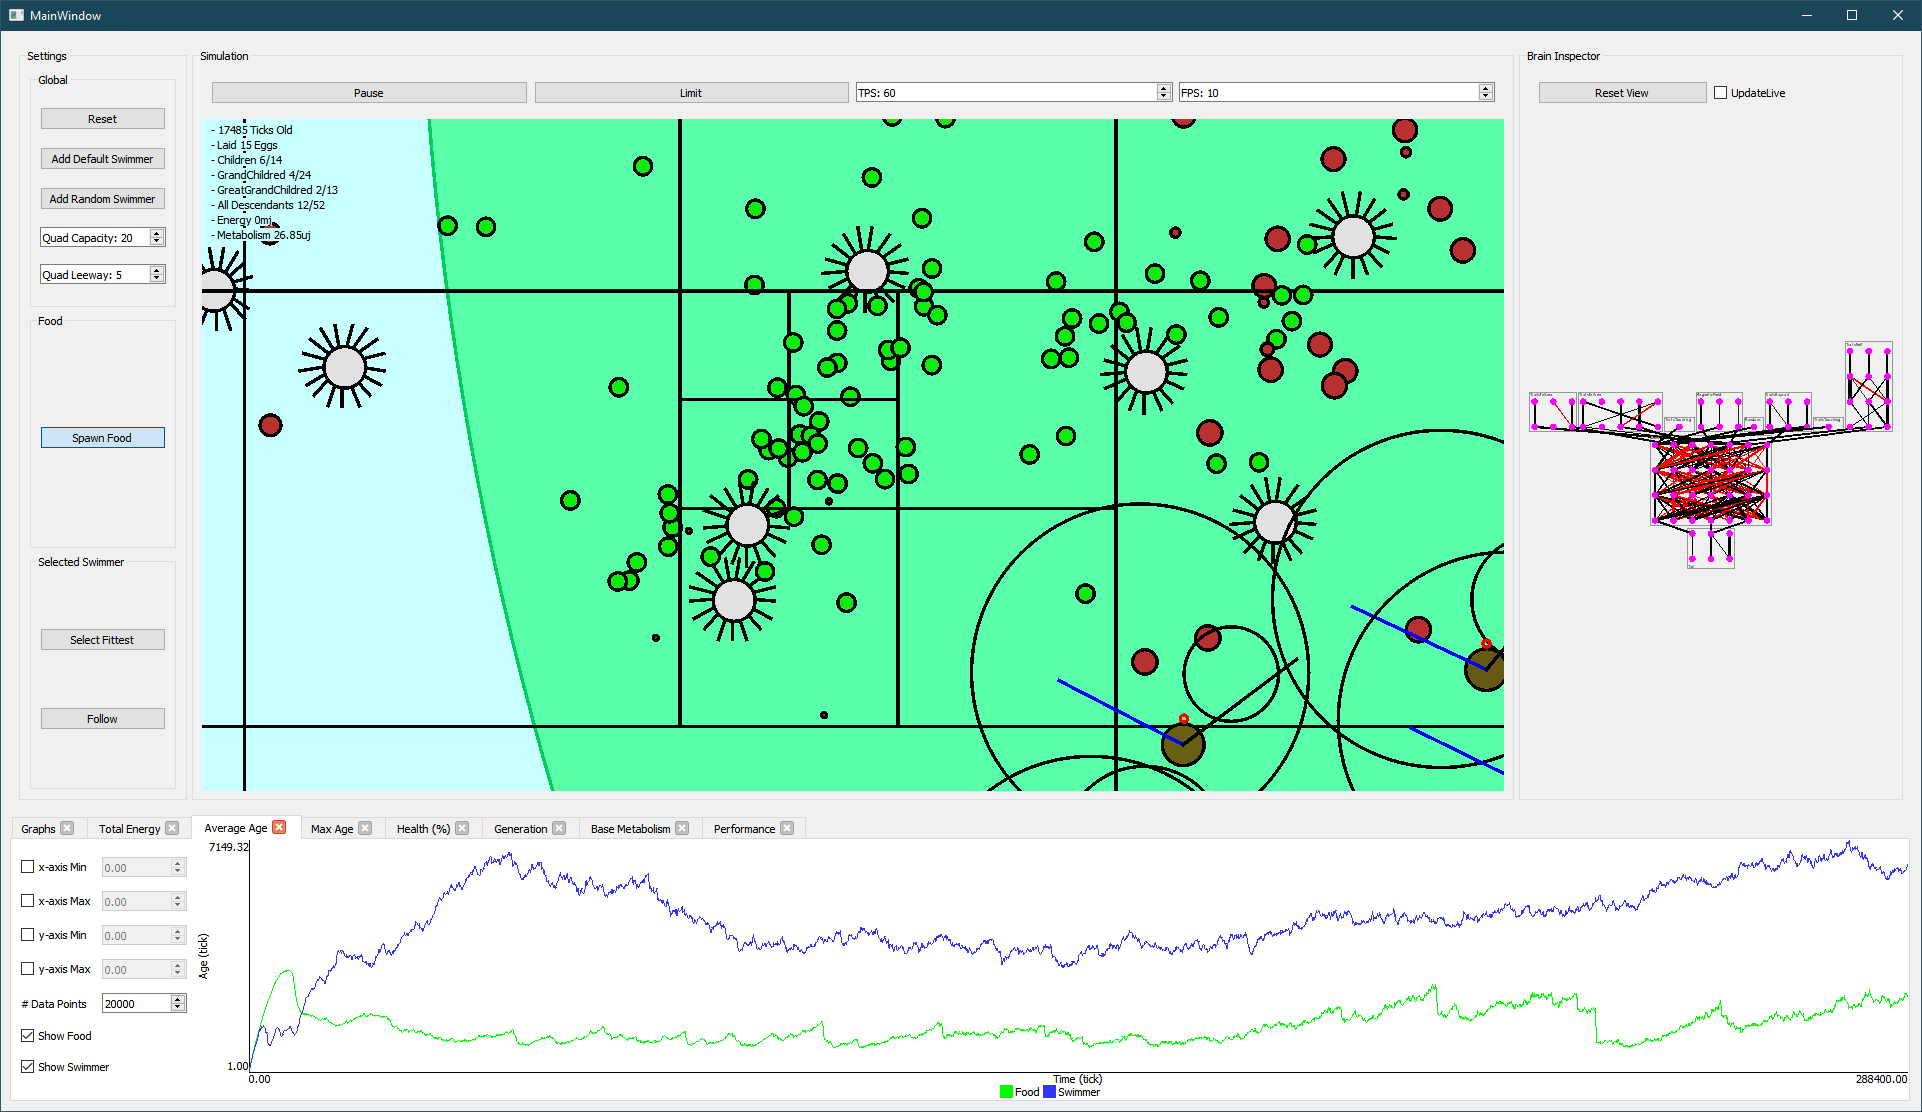Close the Max Age tab
The width and height of the screenshot is (1922, 1112).
pos(365,828)
